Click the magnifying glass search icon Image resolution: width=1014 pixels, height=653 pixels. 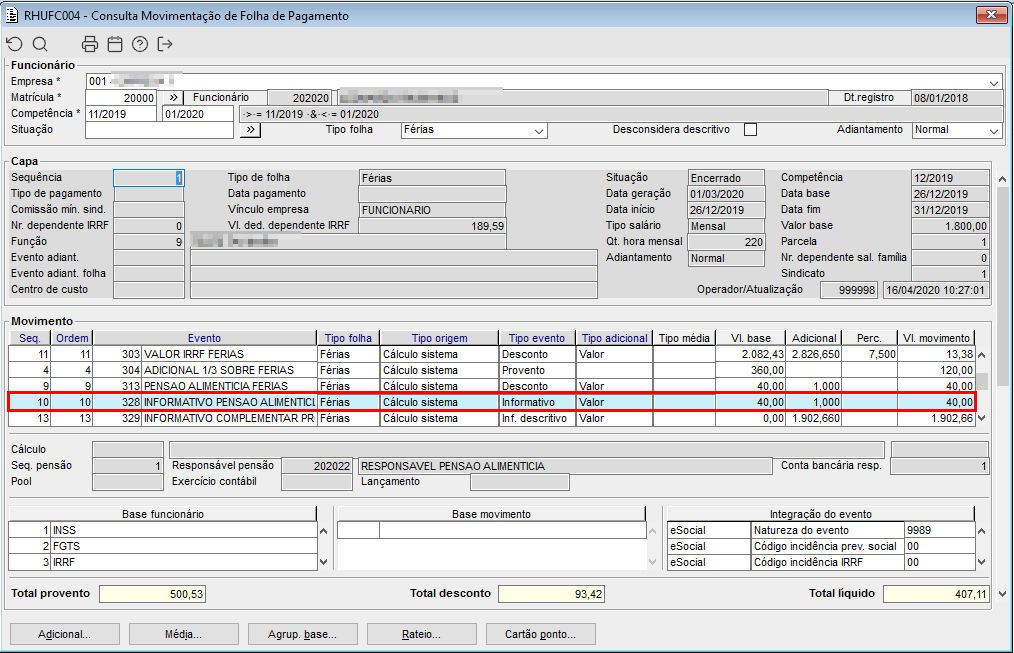pos(40,44)
